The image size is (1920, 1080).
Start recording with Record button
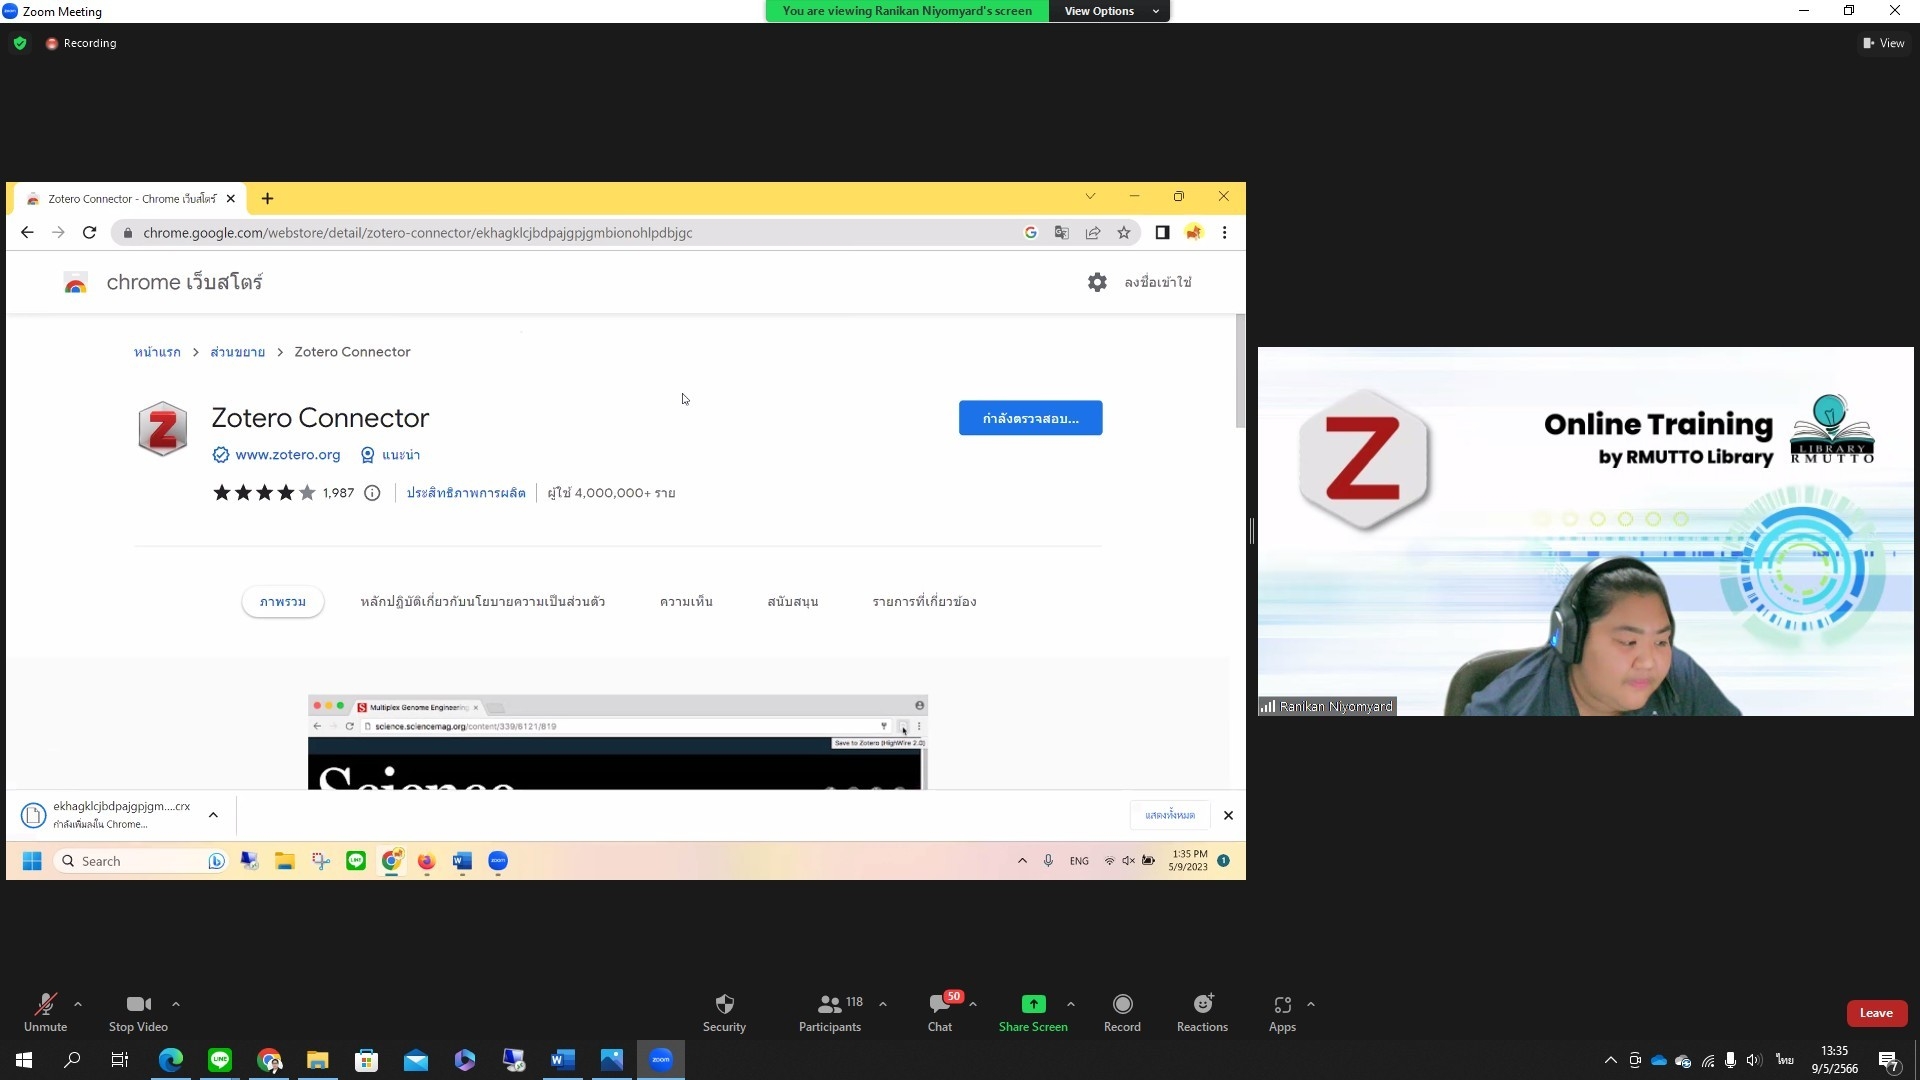[x=1122, y=1012]
